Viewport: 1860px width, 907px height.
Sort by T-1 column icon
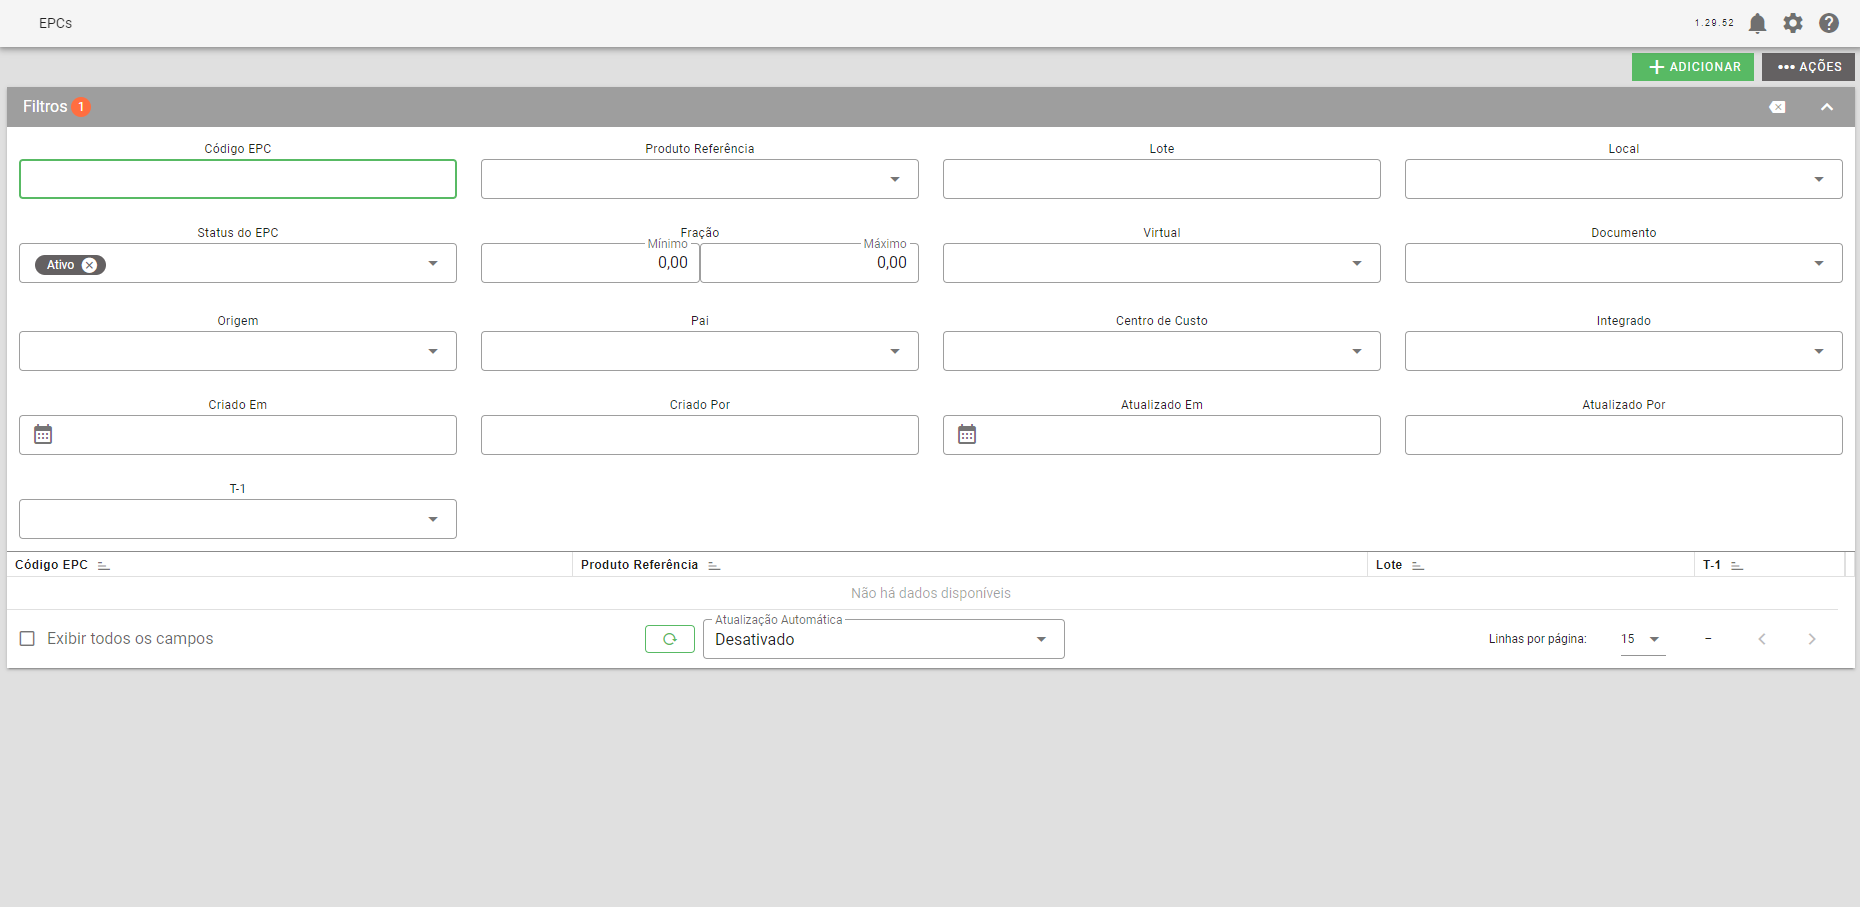1737,565
